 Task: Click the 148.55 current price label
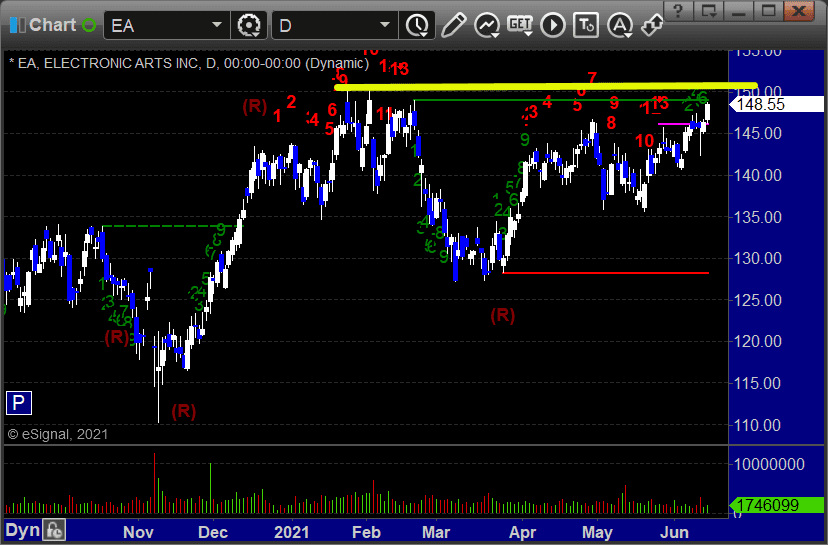(776, 104)
